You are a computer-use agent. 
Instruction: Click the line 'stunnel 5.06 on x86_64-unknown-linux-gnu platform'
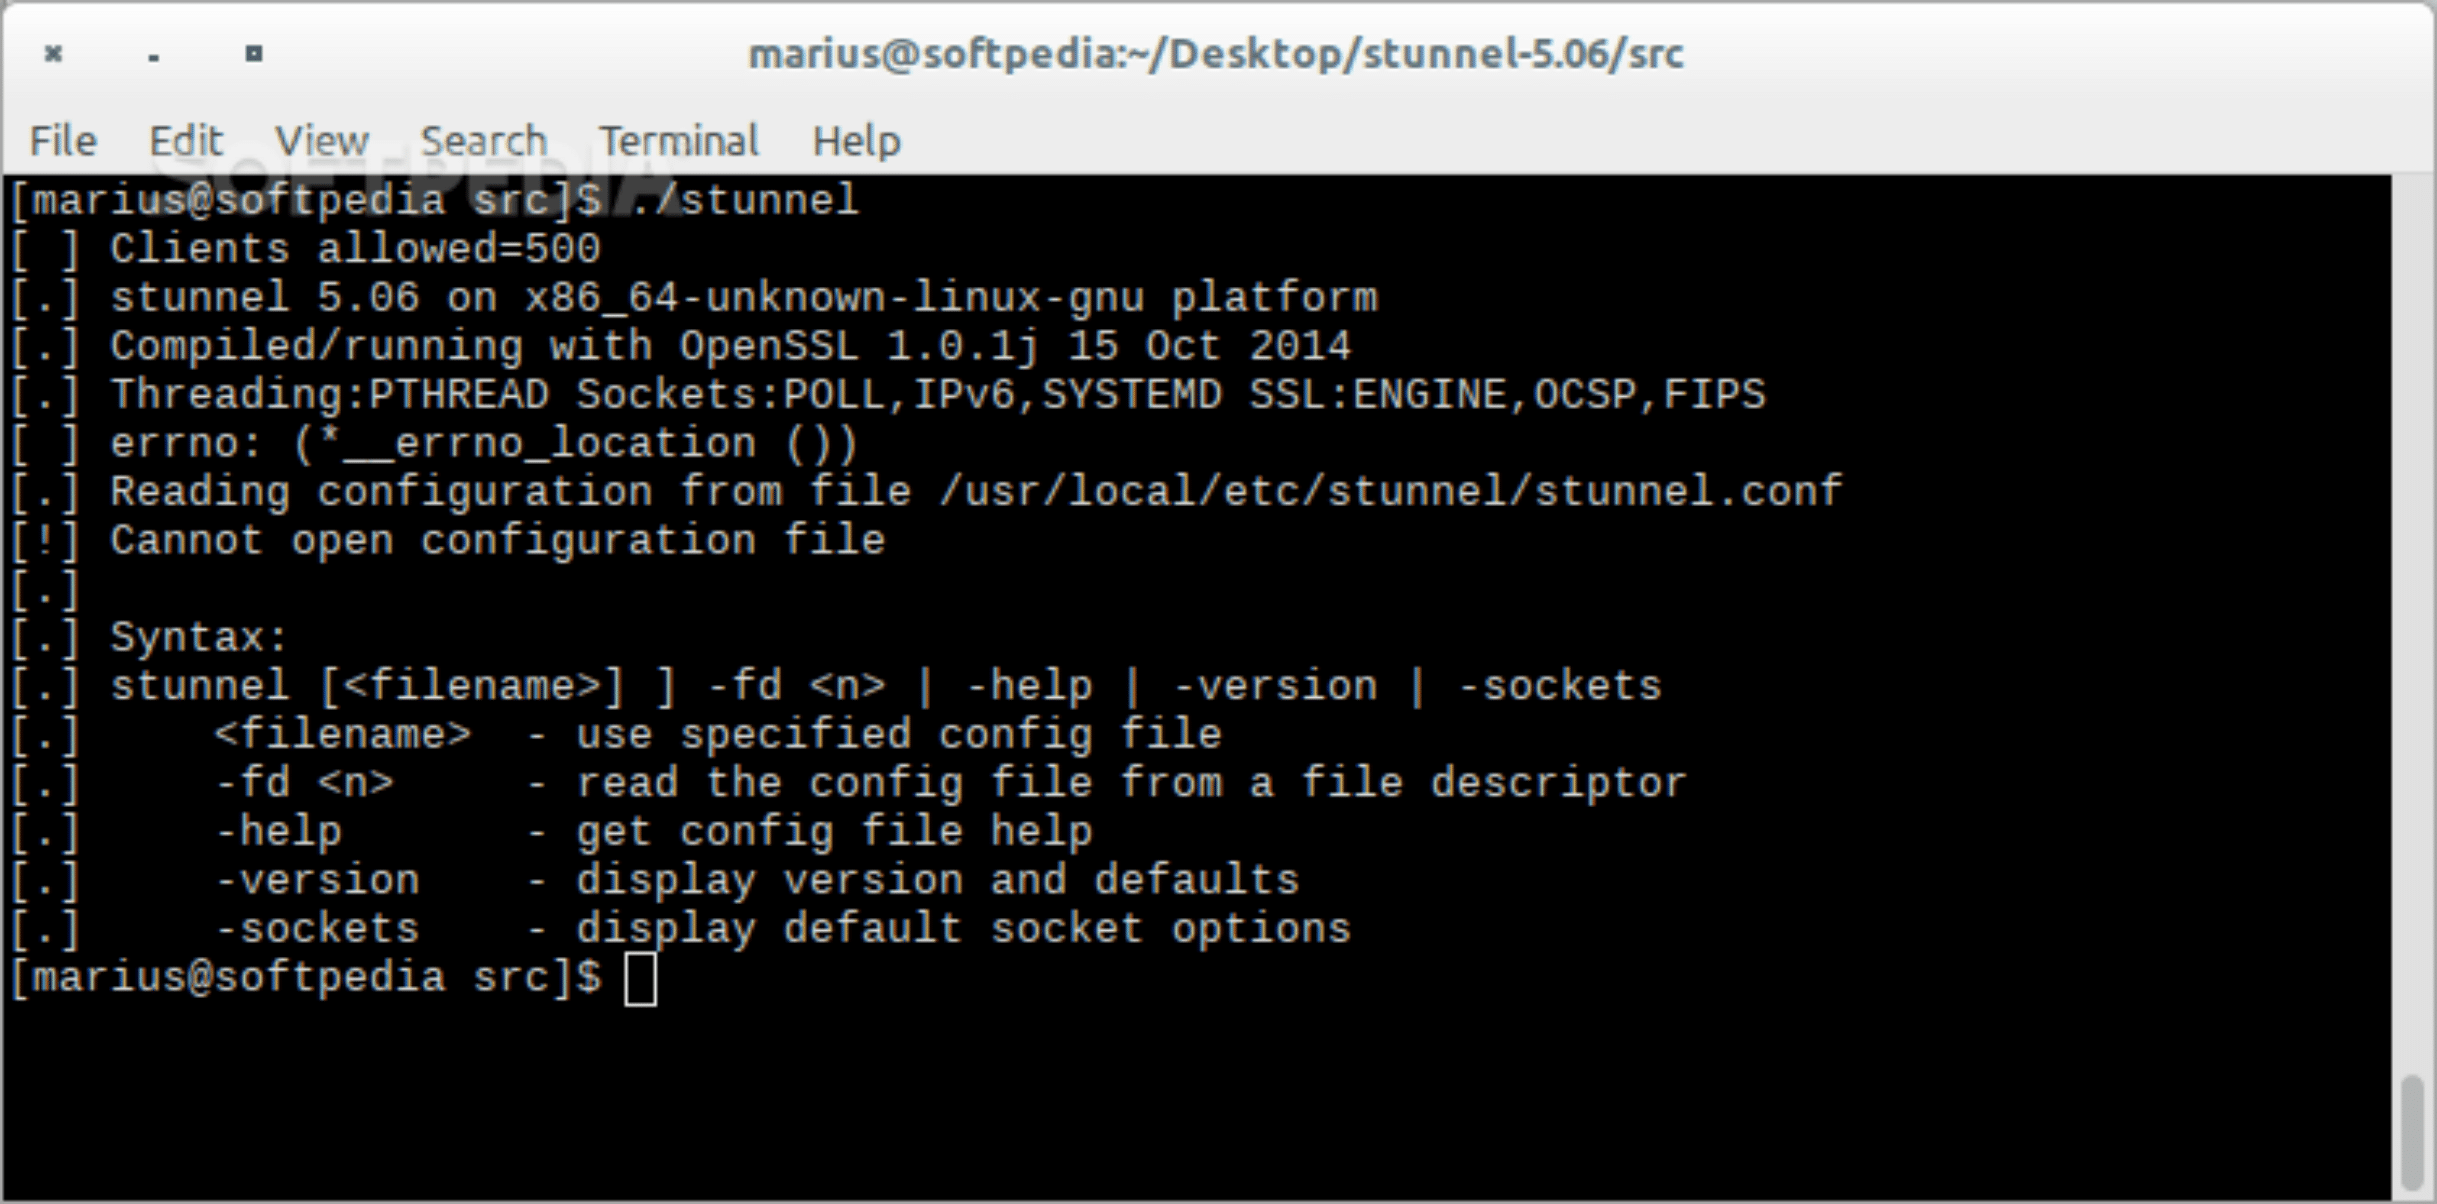(744, 298)
